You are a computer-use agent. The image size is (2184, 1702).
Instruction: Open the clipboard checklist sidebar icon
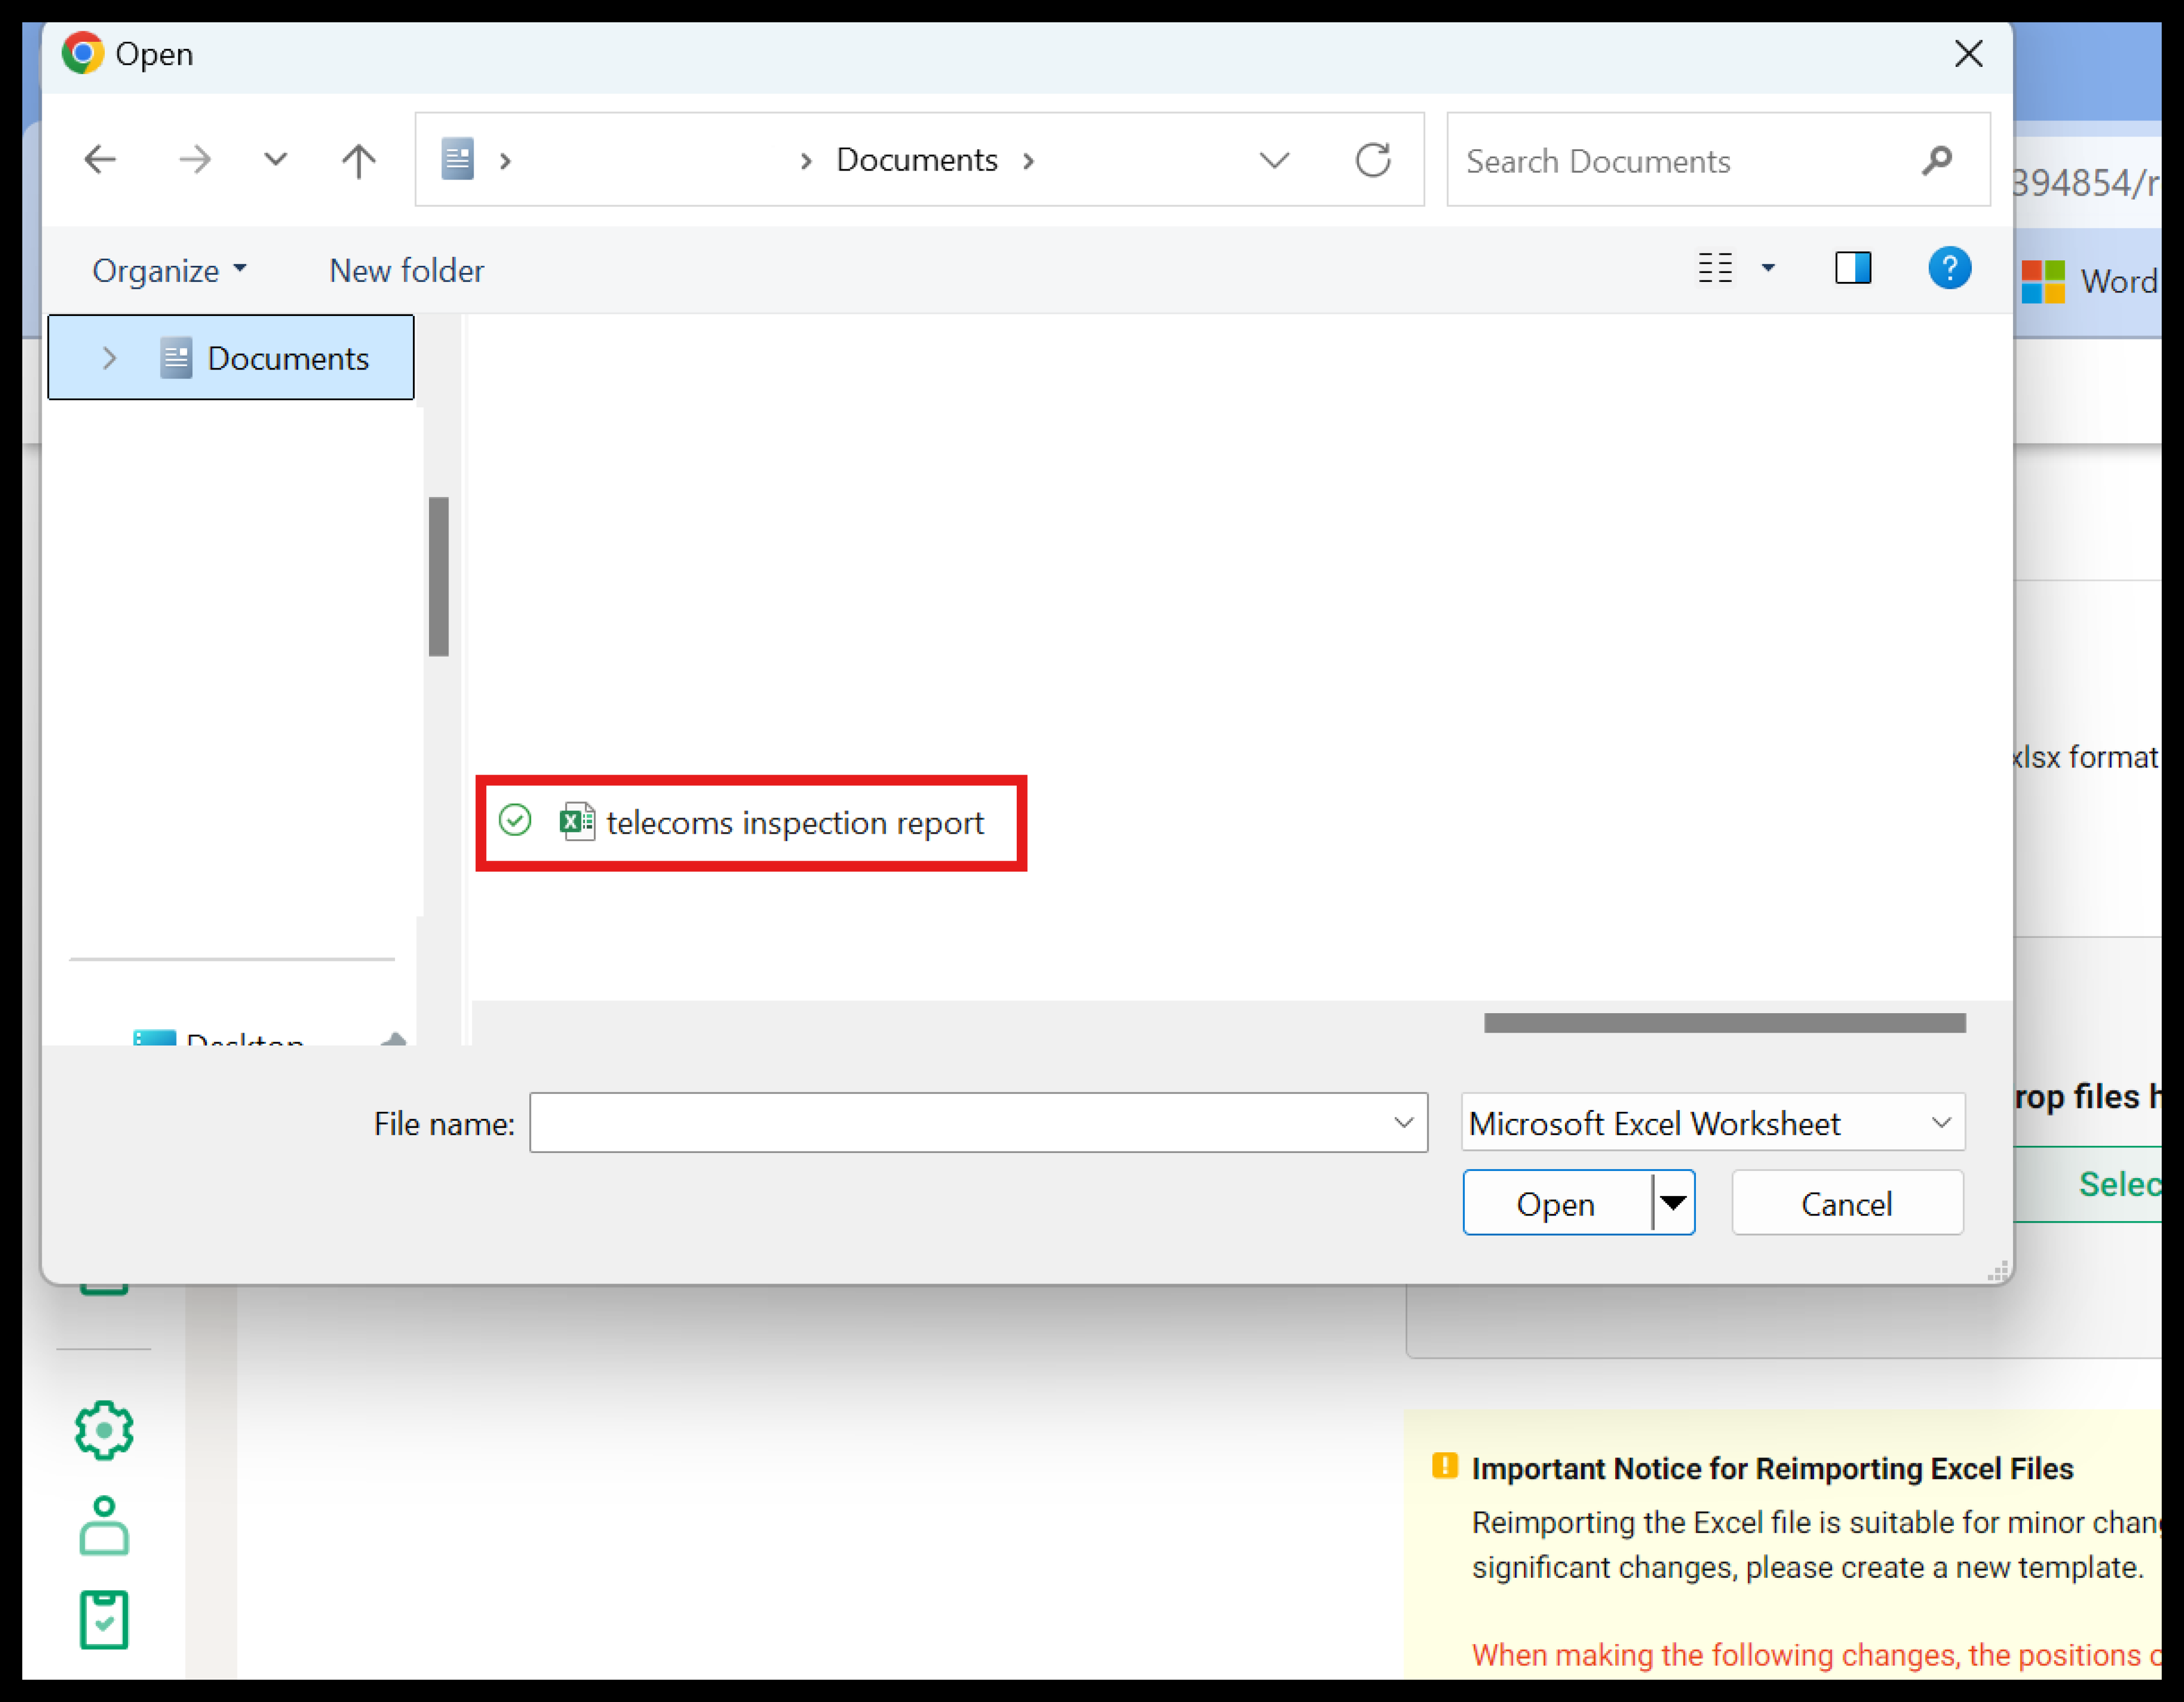tap(104, 1619)
